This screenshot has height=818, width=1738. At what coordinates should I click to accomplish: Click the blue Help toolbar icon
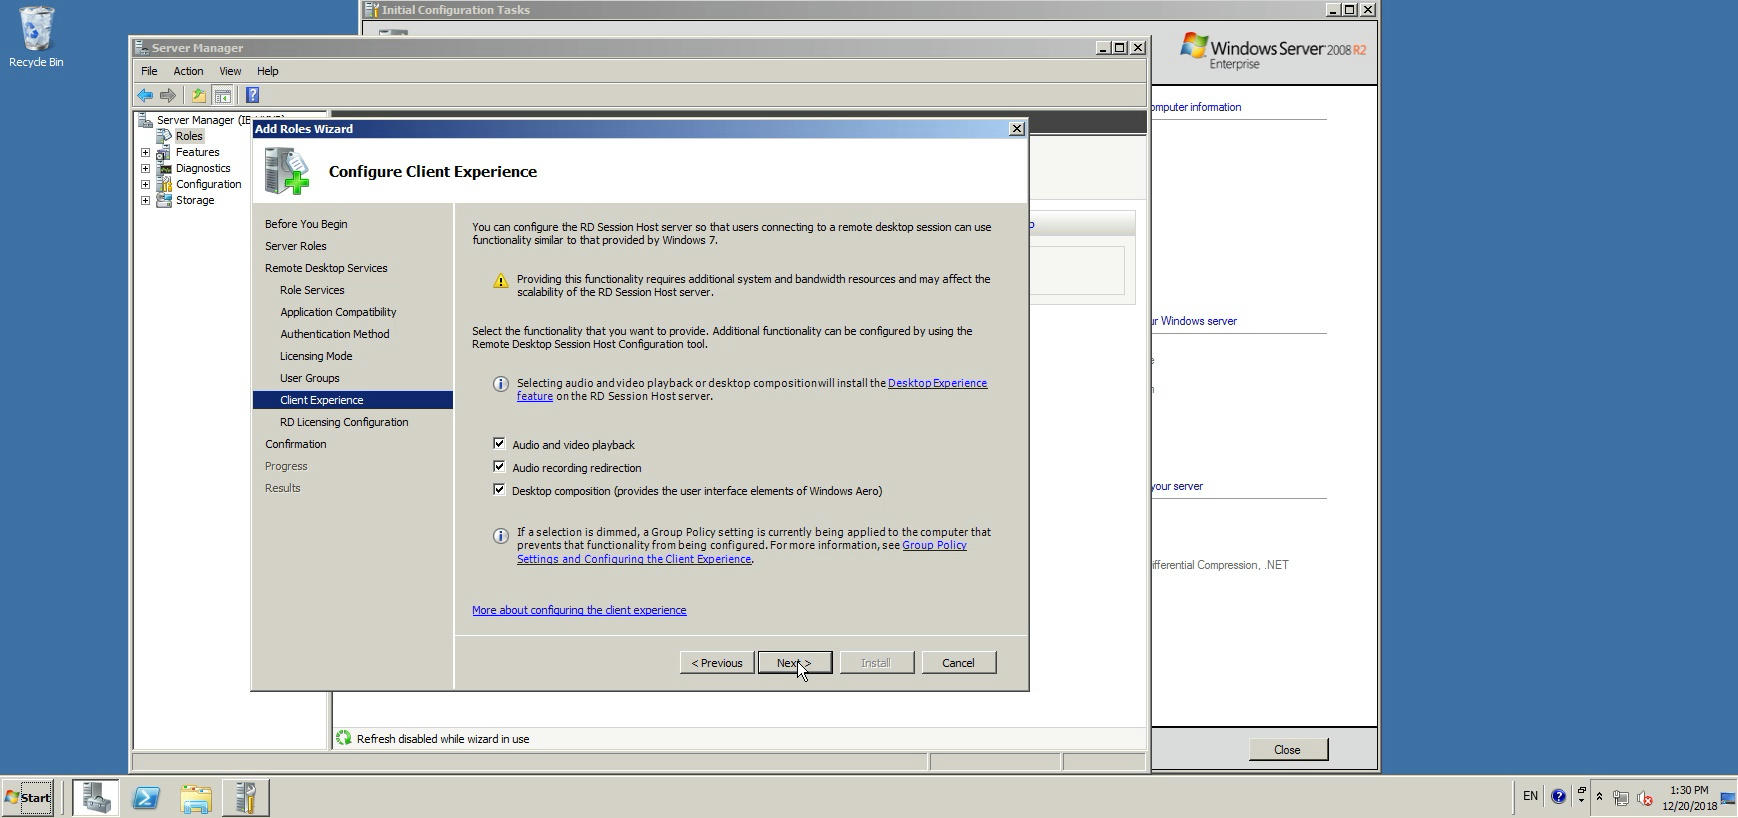(x=252, y=96)
